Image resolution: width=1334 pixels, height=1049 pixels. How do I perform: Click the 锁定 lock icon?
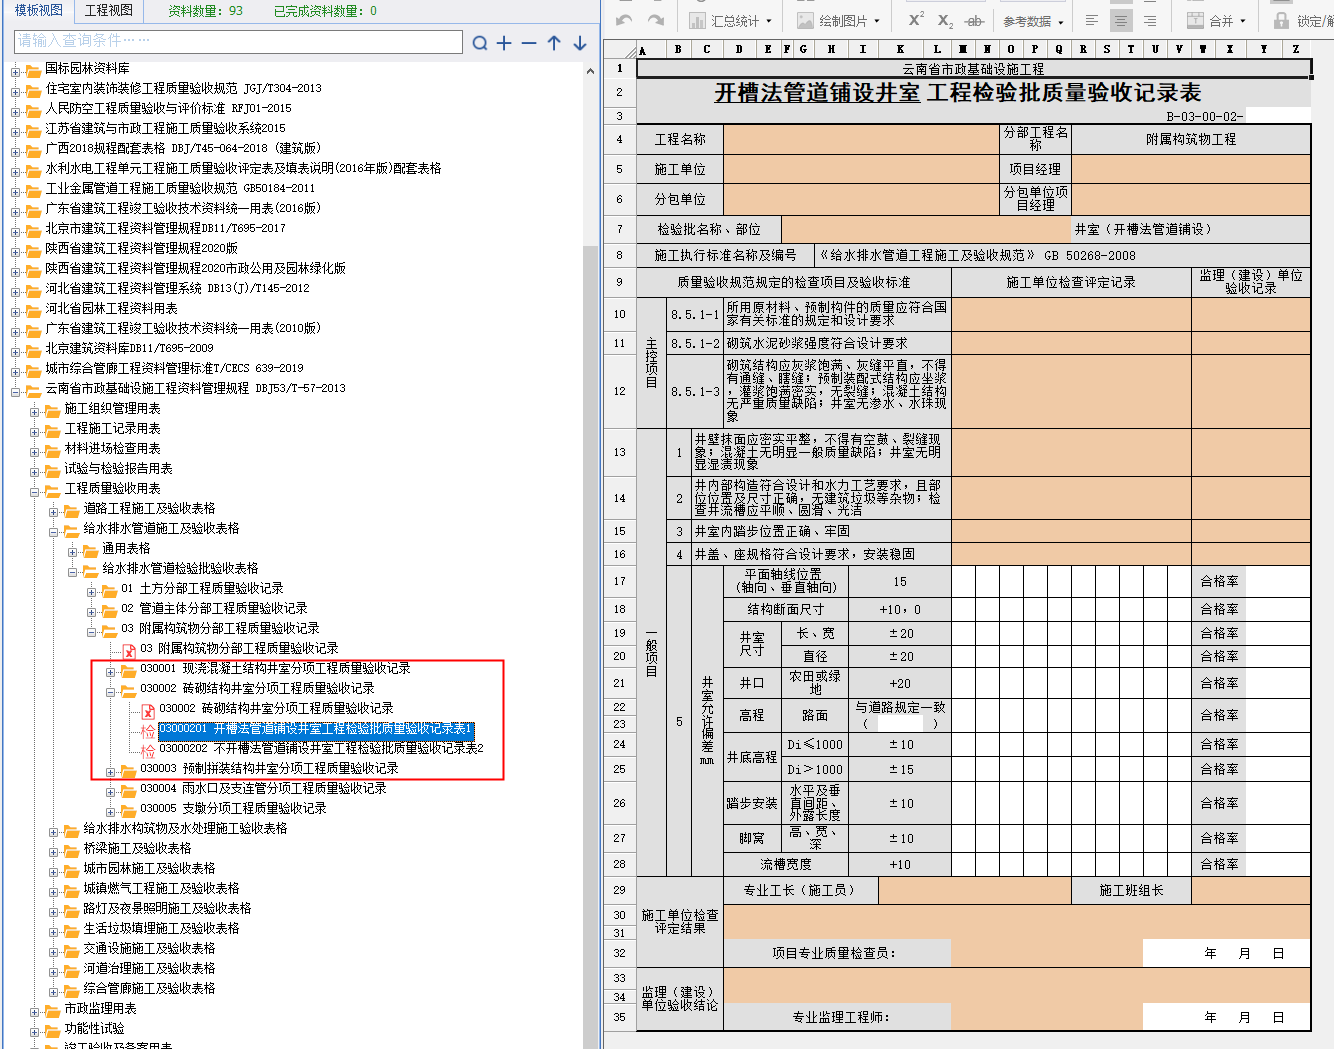pos(1281,20)
